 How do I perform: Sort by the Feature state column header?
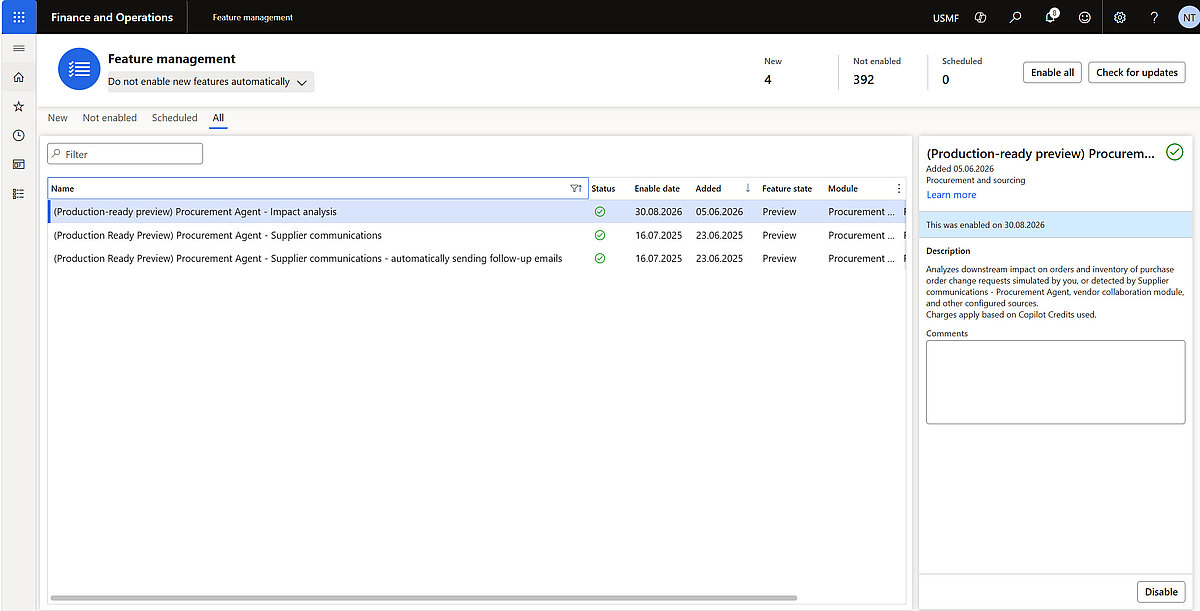pyautogui.click(x=787, y=188)
